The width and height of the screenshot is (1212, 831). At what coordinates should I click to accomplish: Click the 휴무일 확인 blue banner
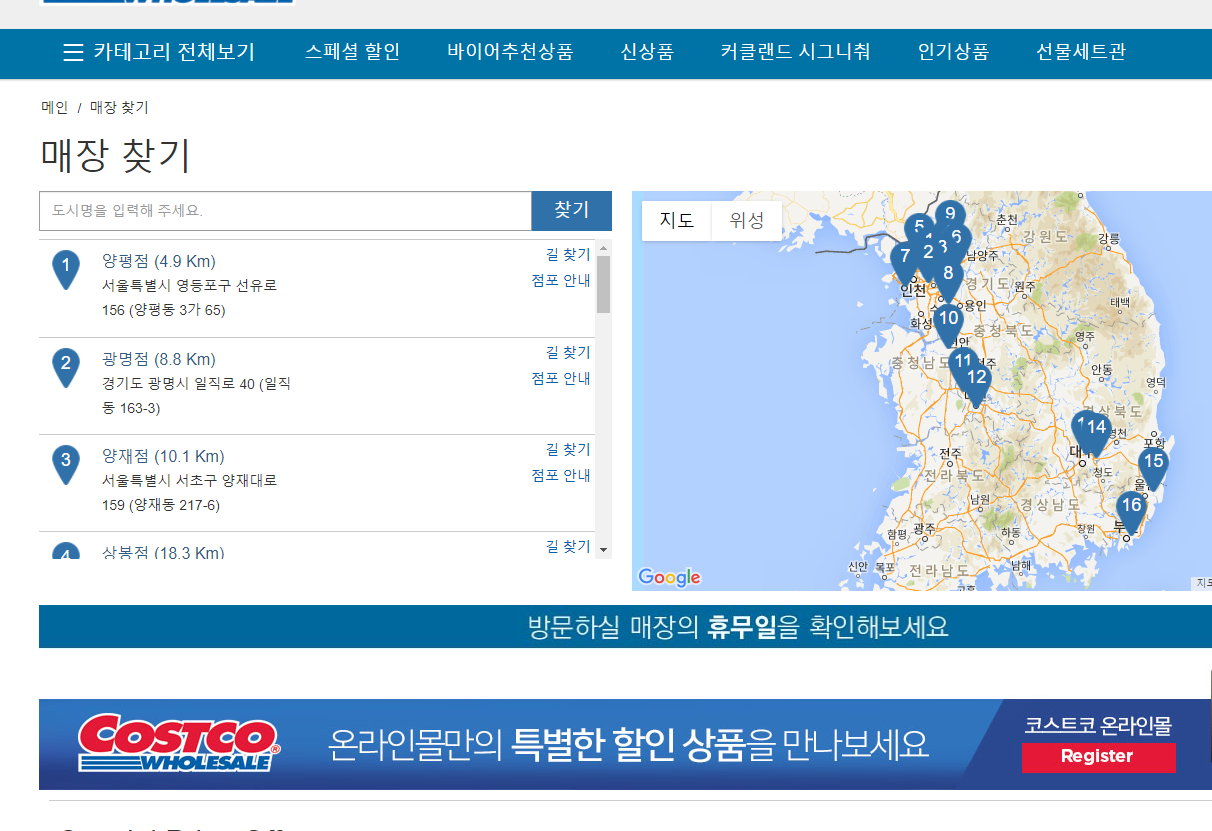625,627
